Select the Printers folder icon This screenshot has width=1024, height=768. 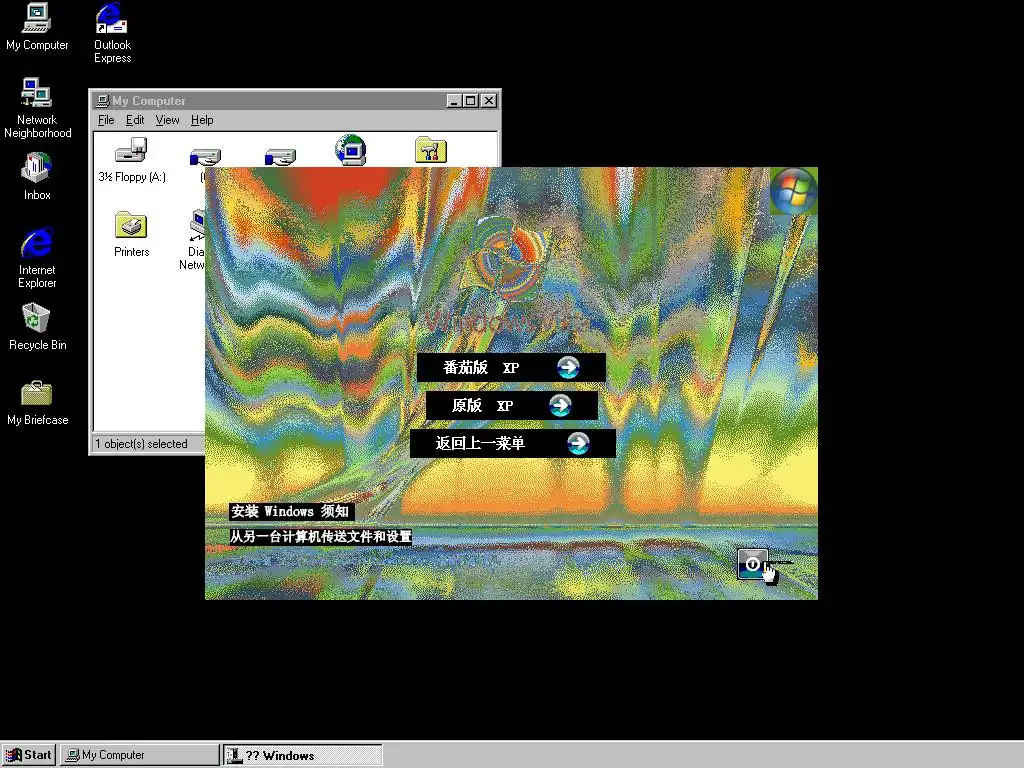(131, 234)
